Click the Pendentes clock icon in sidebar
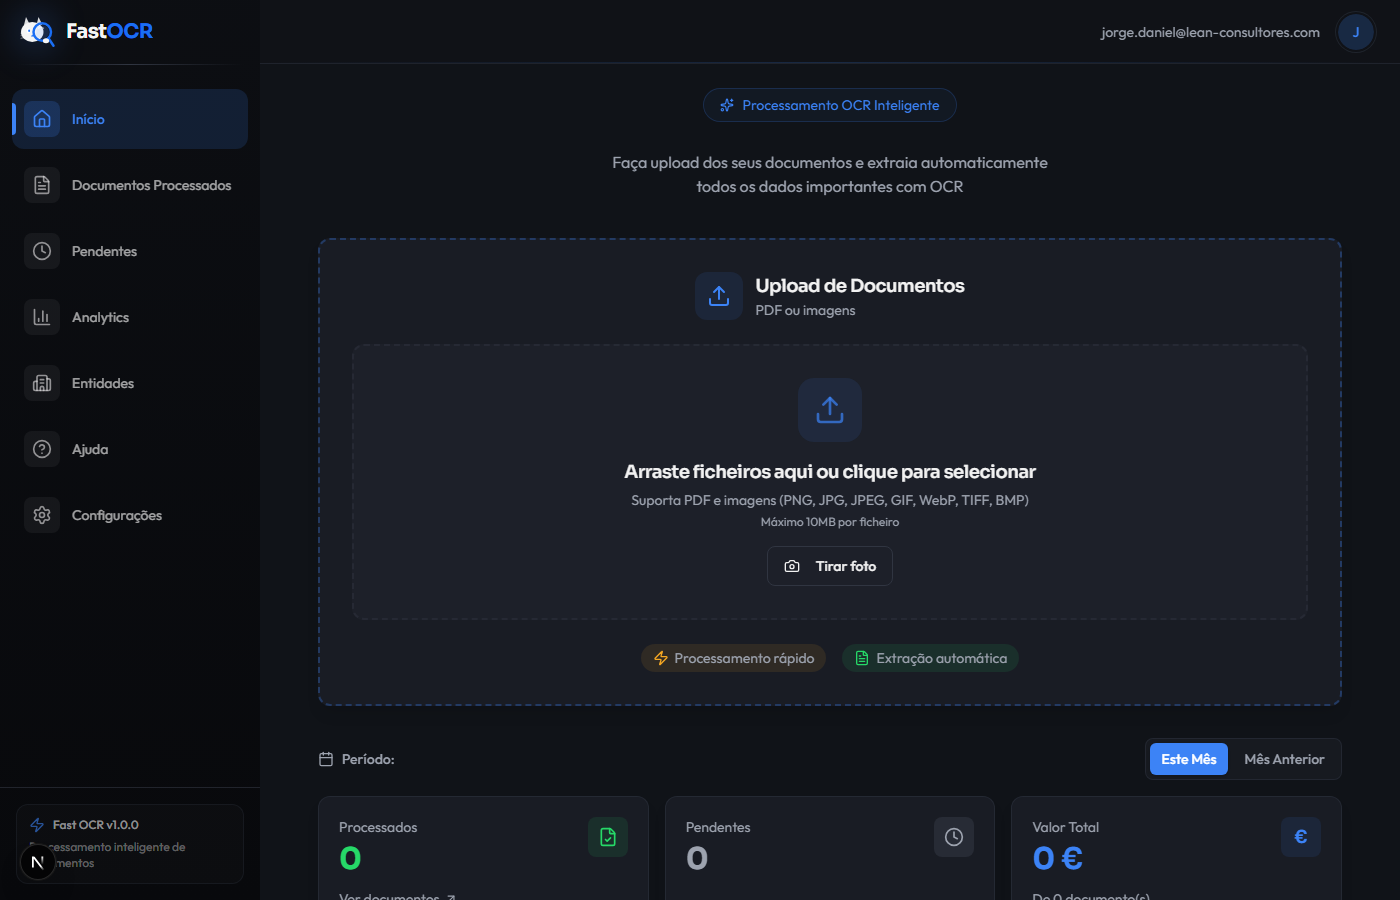The width and height of the screenshot is (1400, 900). click(42, 251)
